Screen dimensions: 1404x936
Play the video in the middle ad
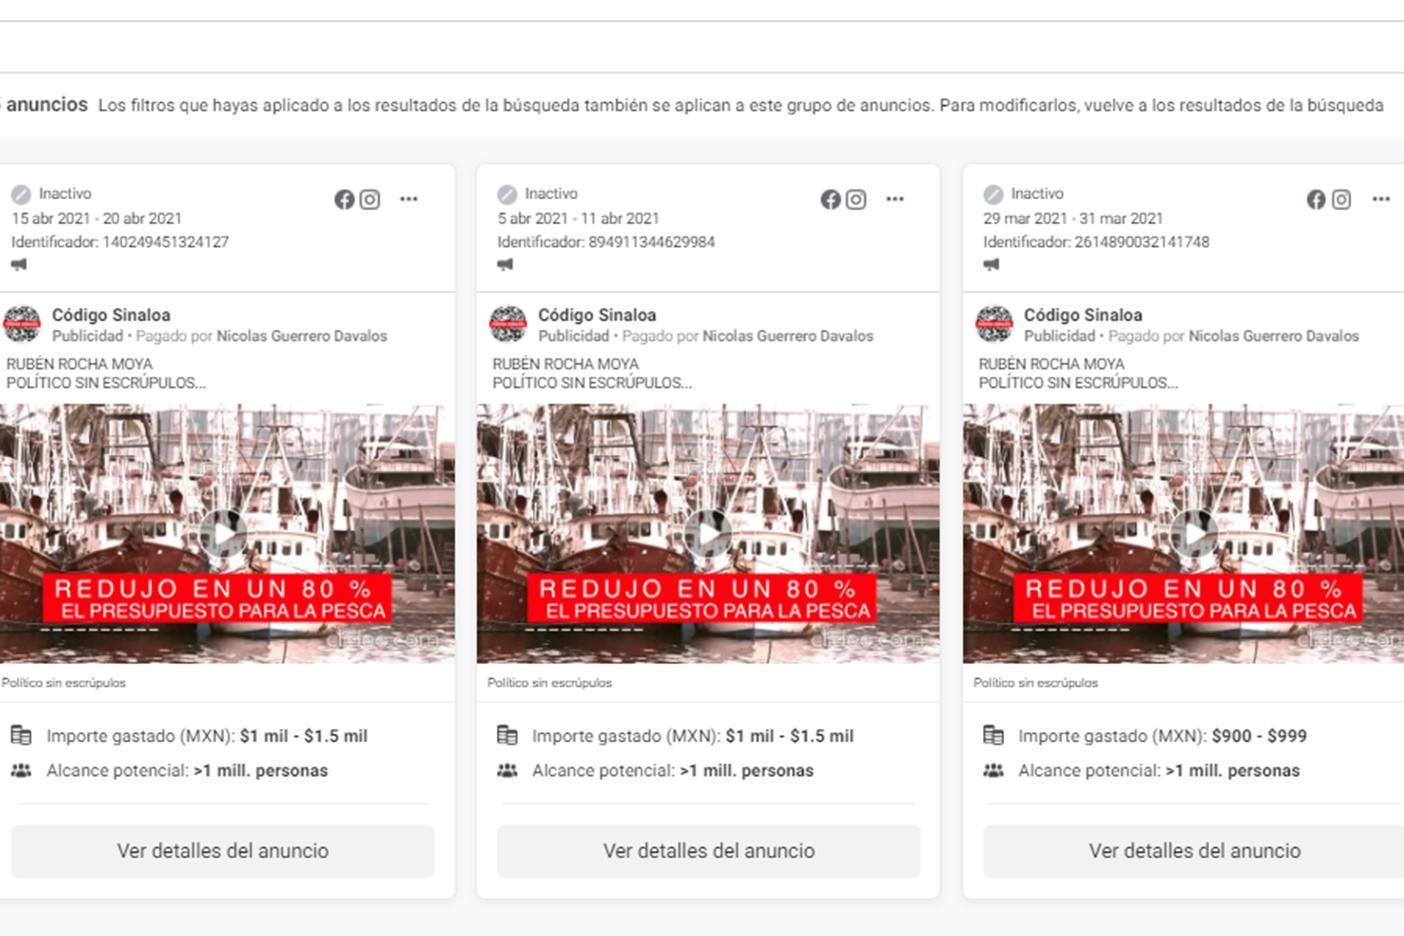pos(709,533)
